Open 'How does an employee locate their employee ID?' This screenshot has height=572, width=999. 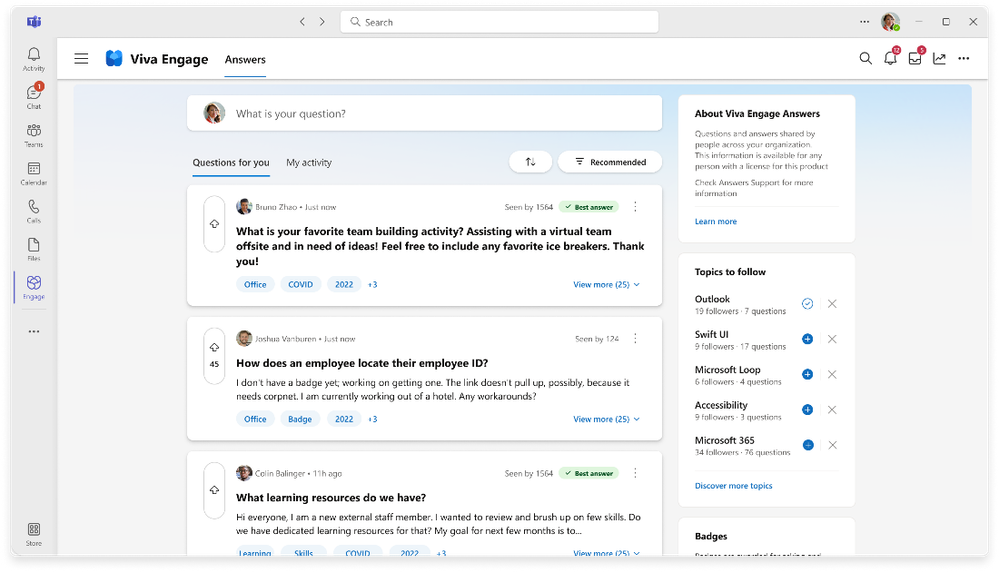click(362, 363)
